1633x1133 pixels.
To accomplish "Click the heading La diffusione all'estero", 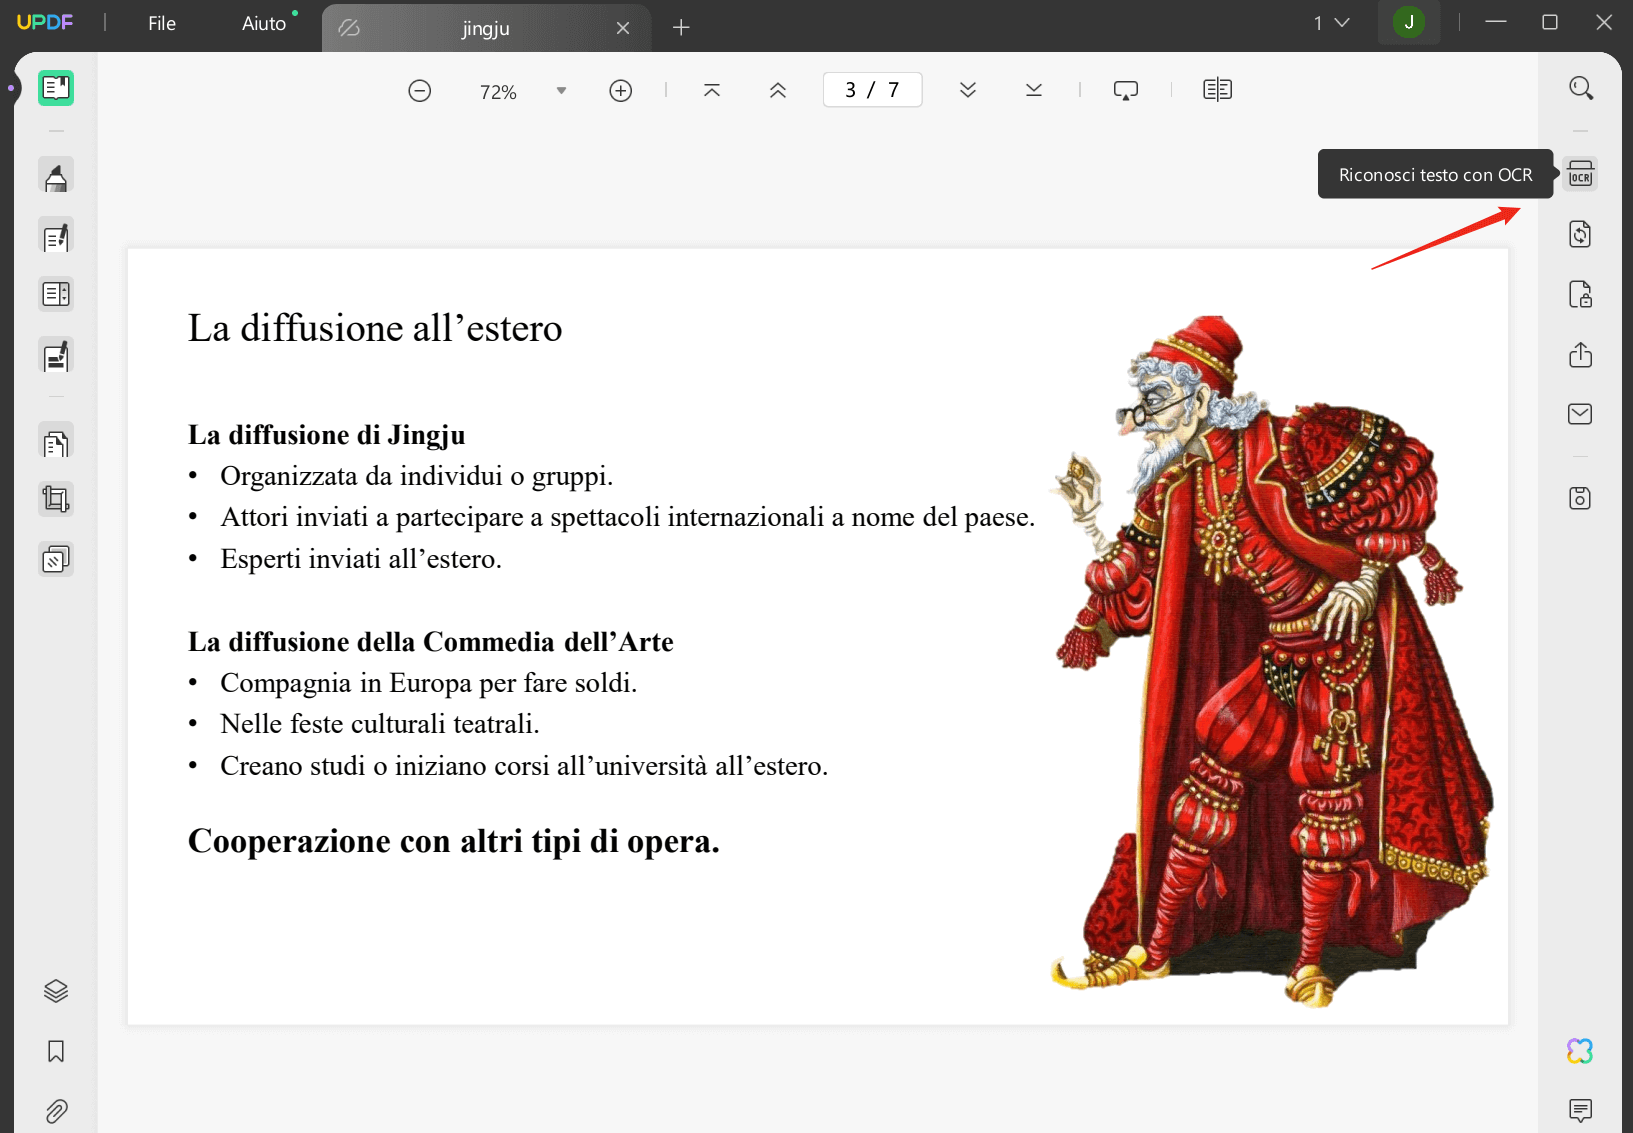I will (375, 328).
